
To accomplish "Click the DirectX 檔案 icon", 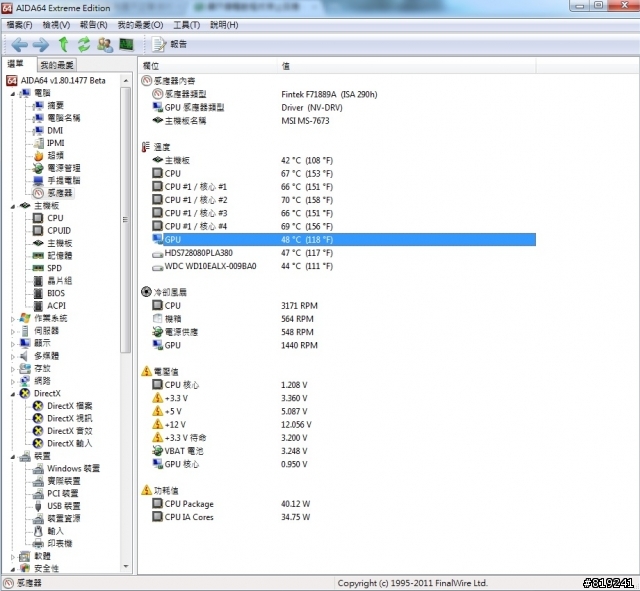I will tap(38, 406).
